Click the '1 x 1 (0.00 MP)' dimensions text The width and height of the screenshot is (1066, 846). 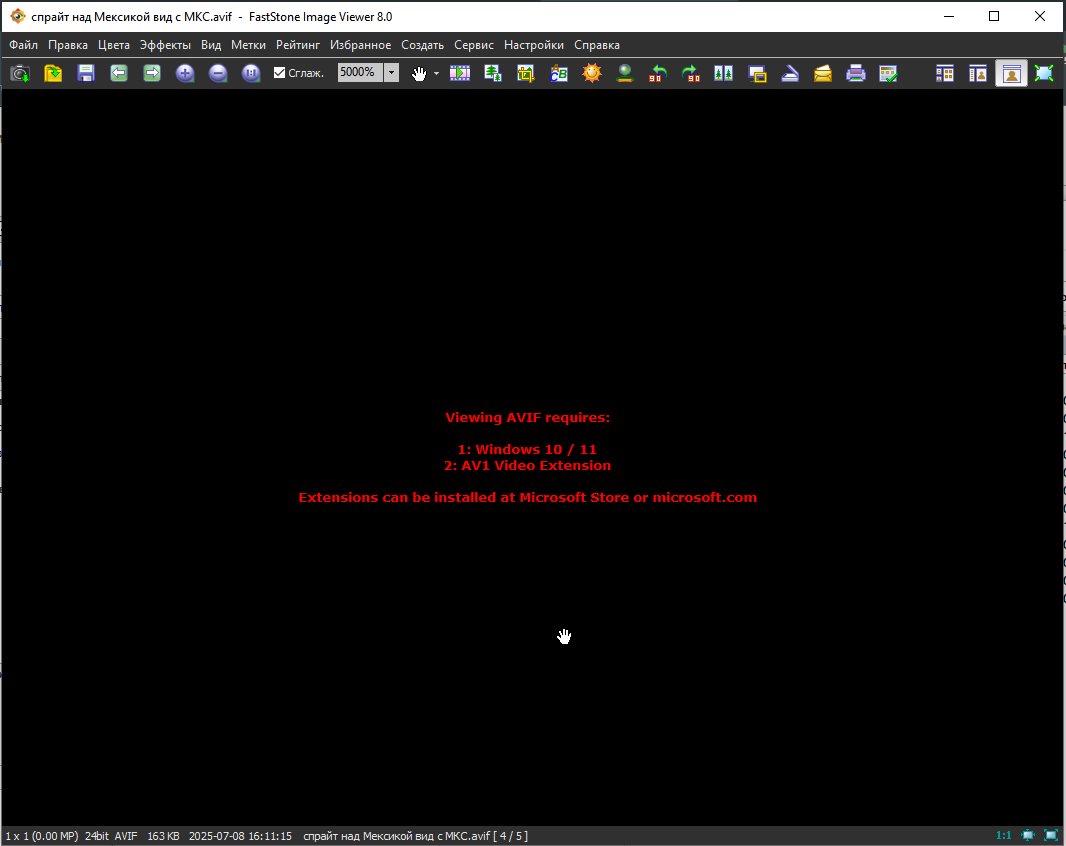(41, 836)
